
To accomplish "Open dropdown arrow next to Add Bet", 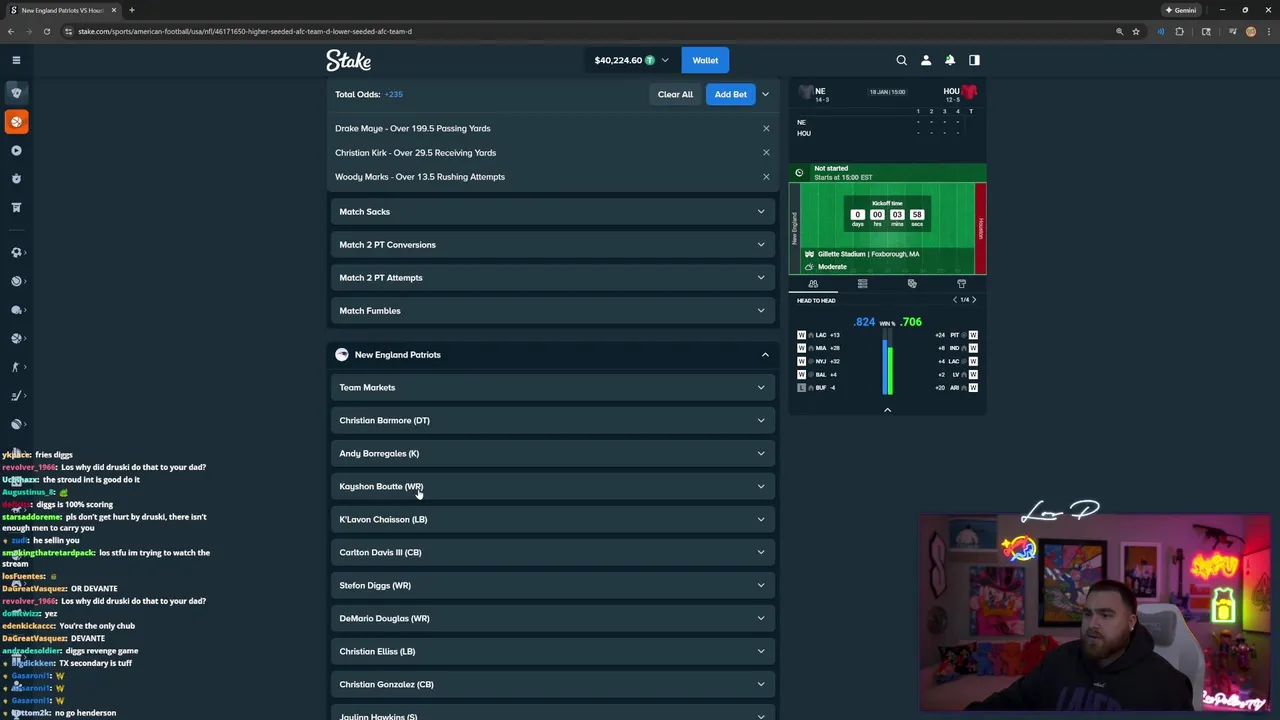I will pos(765,94).
